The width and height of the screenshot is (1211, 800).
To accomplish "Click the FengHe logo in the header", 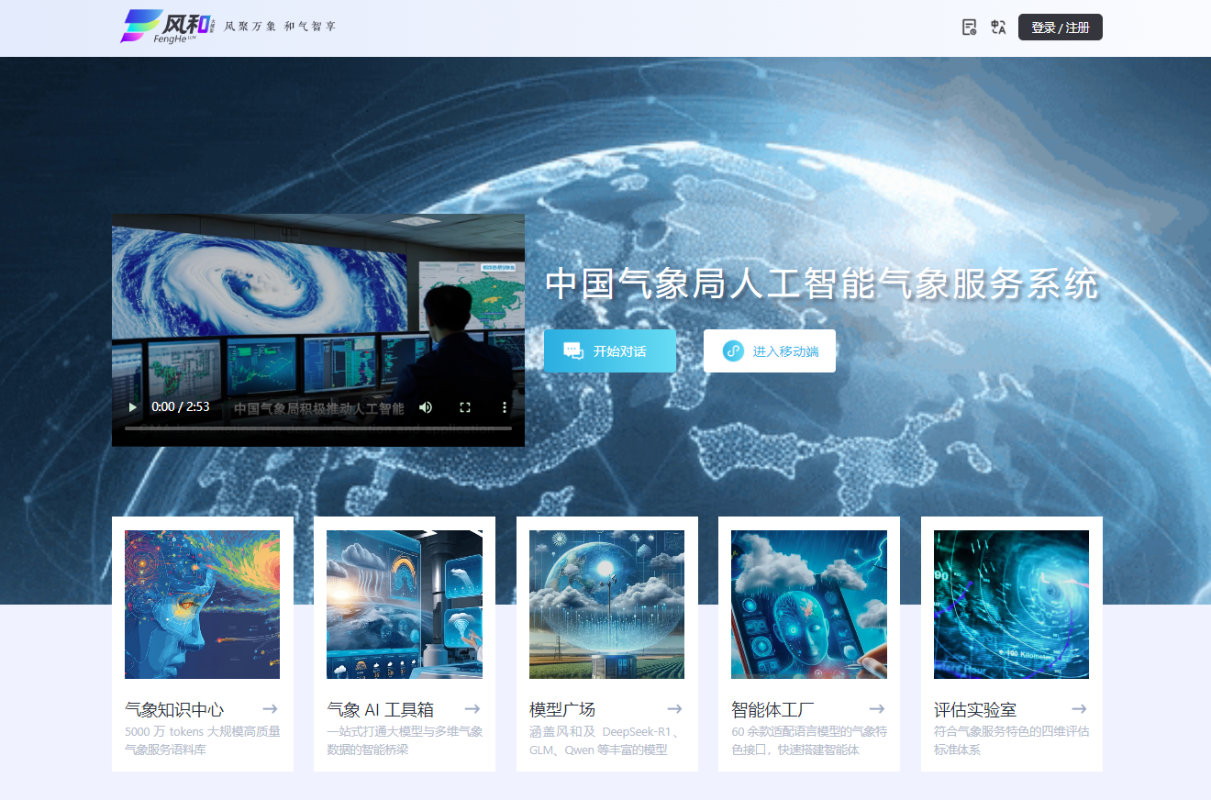I will point(167,26).
